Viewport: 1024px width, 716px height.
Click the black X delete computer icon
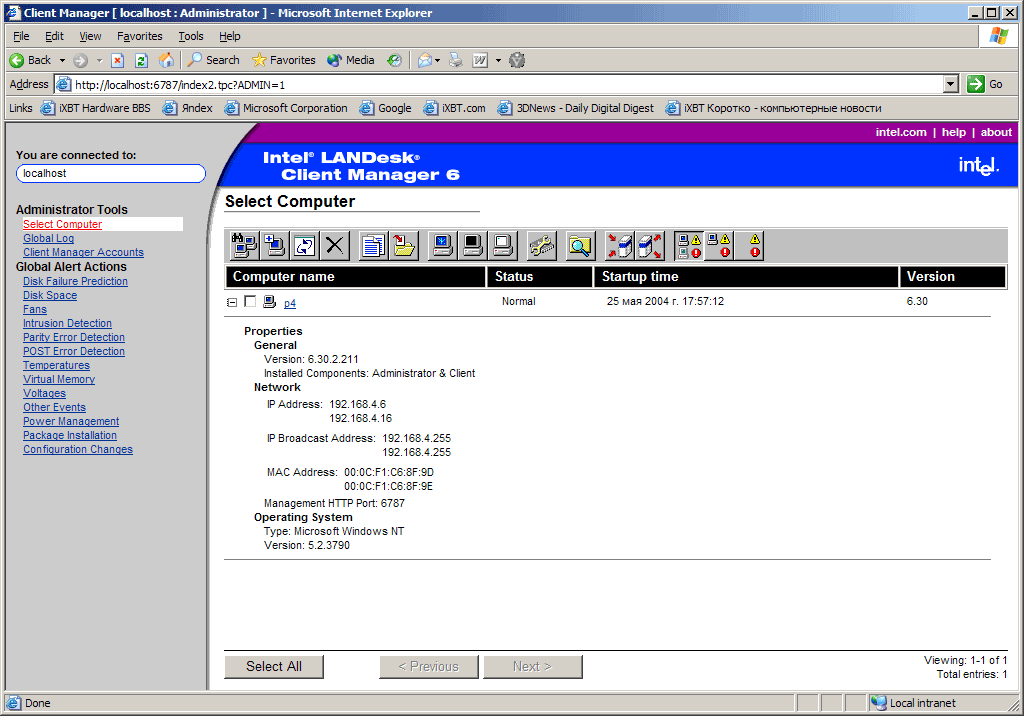(334, 246)
